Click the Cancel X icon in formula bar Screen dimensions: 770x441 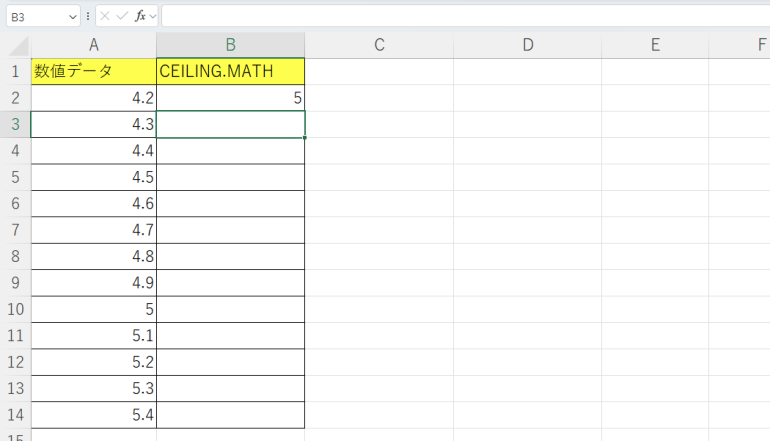tap(105, 17)
